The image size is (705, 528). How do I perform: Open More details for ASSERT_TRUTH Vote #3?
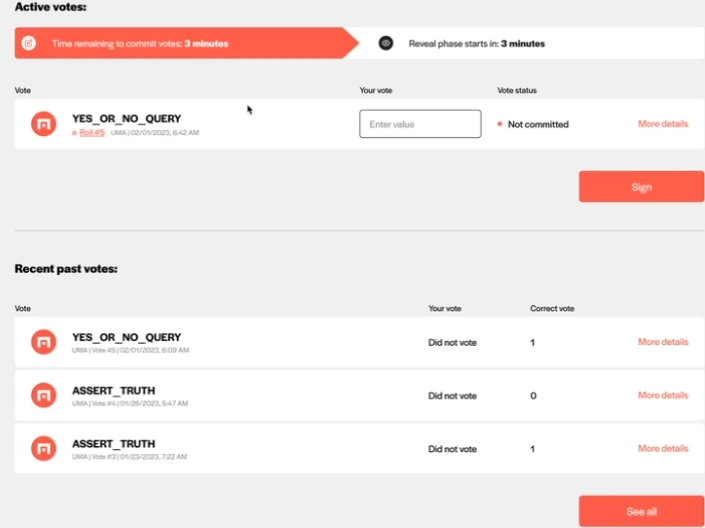[663, 448]
